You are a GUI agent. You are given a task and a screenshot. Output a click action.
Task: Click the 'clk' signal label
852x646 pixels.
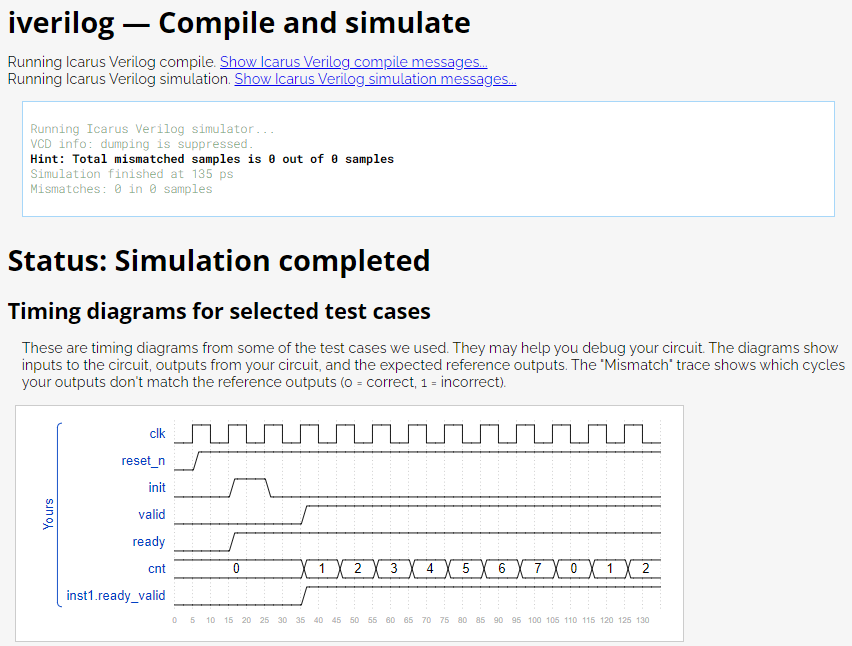[157, 434]
